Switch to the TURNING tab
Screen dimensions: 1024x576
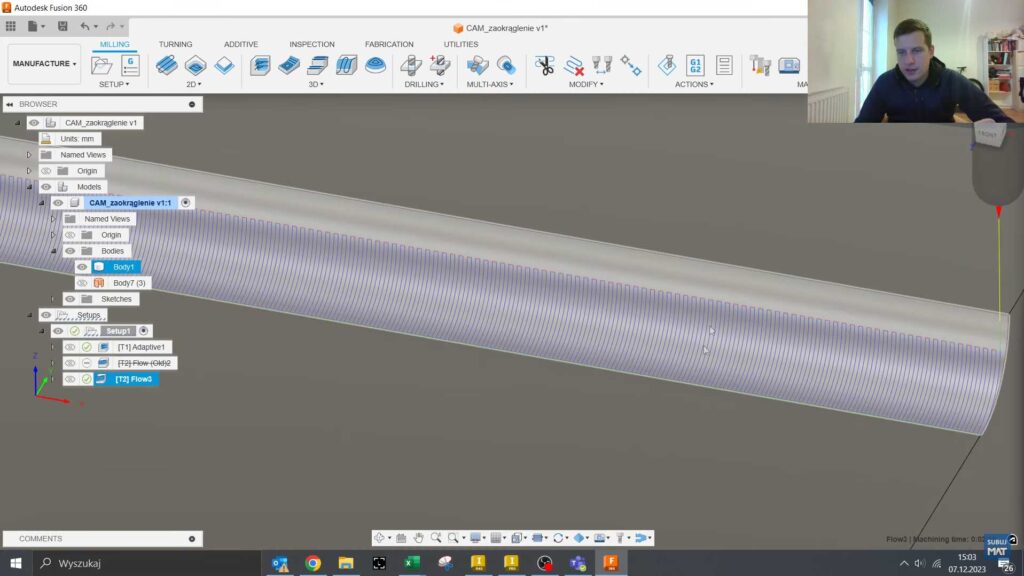(x=175, y=44)
